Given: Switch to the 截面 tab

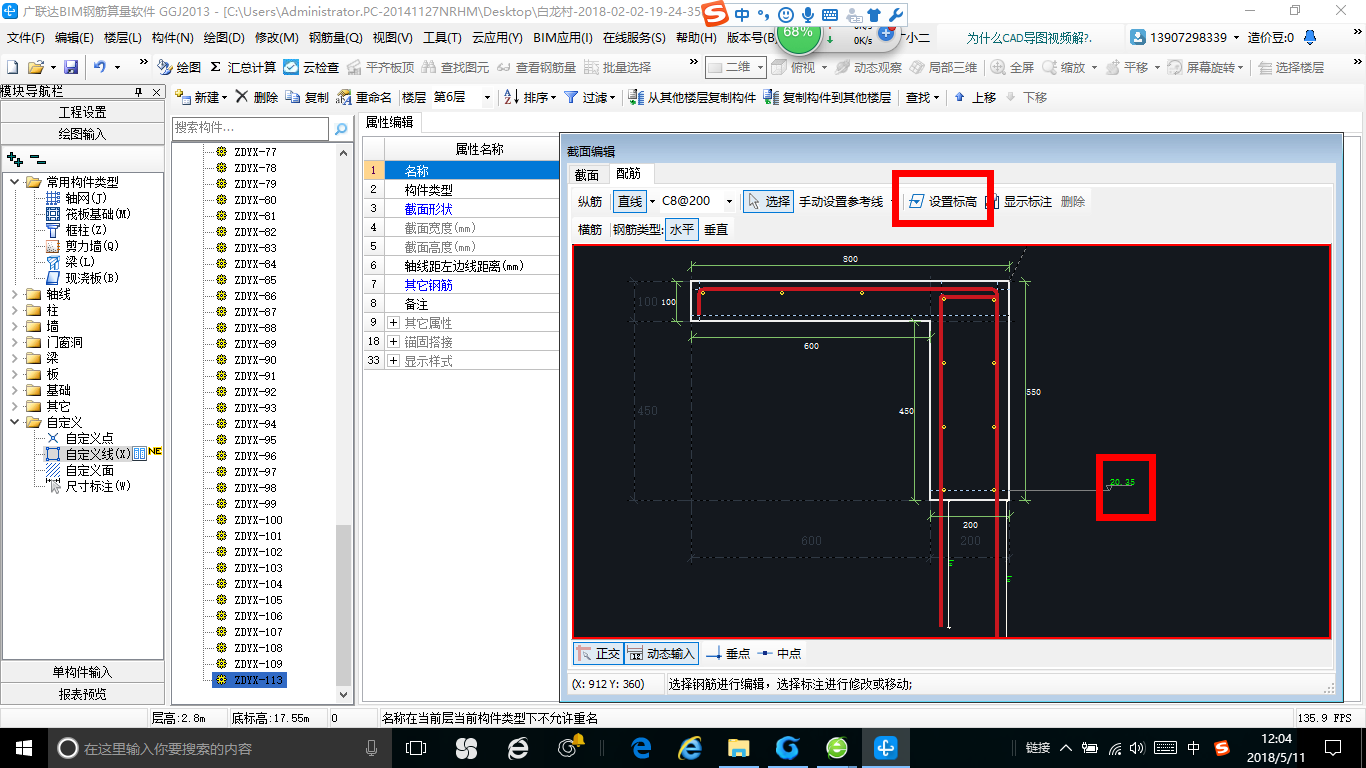Looking at the screenshot, I should (586, 174).
